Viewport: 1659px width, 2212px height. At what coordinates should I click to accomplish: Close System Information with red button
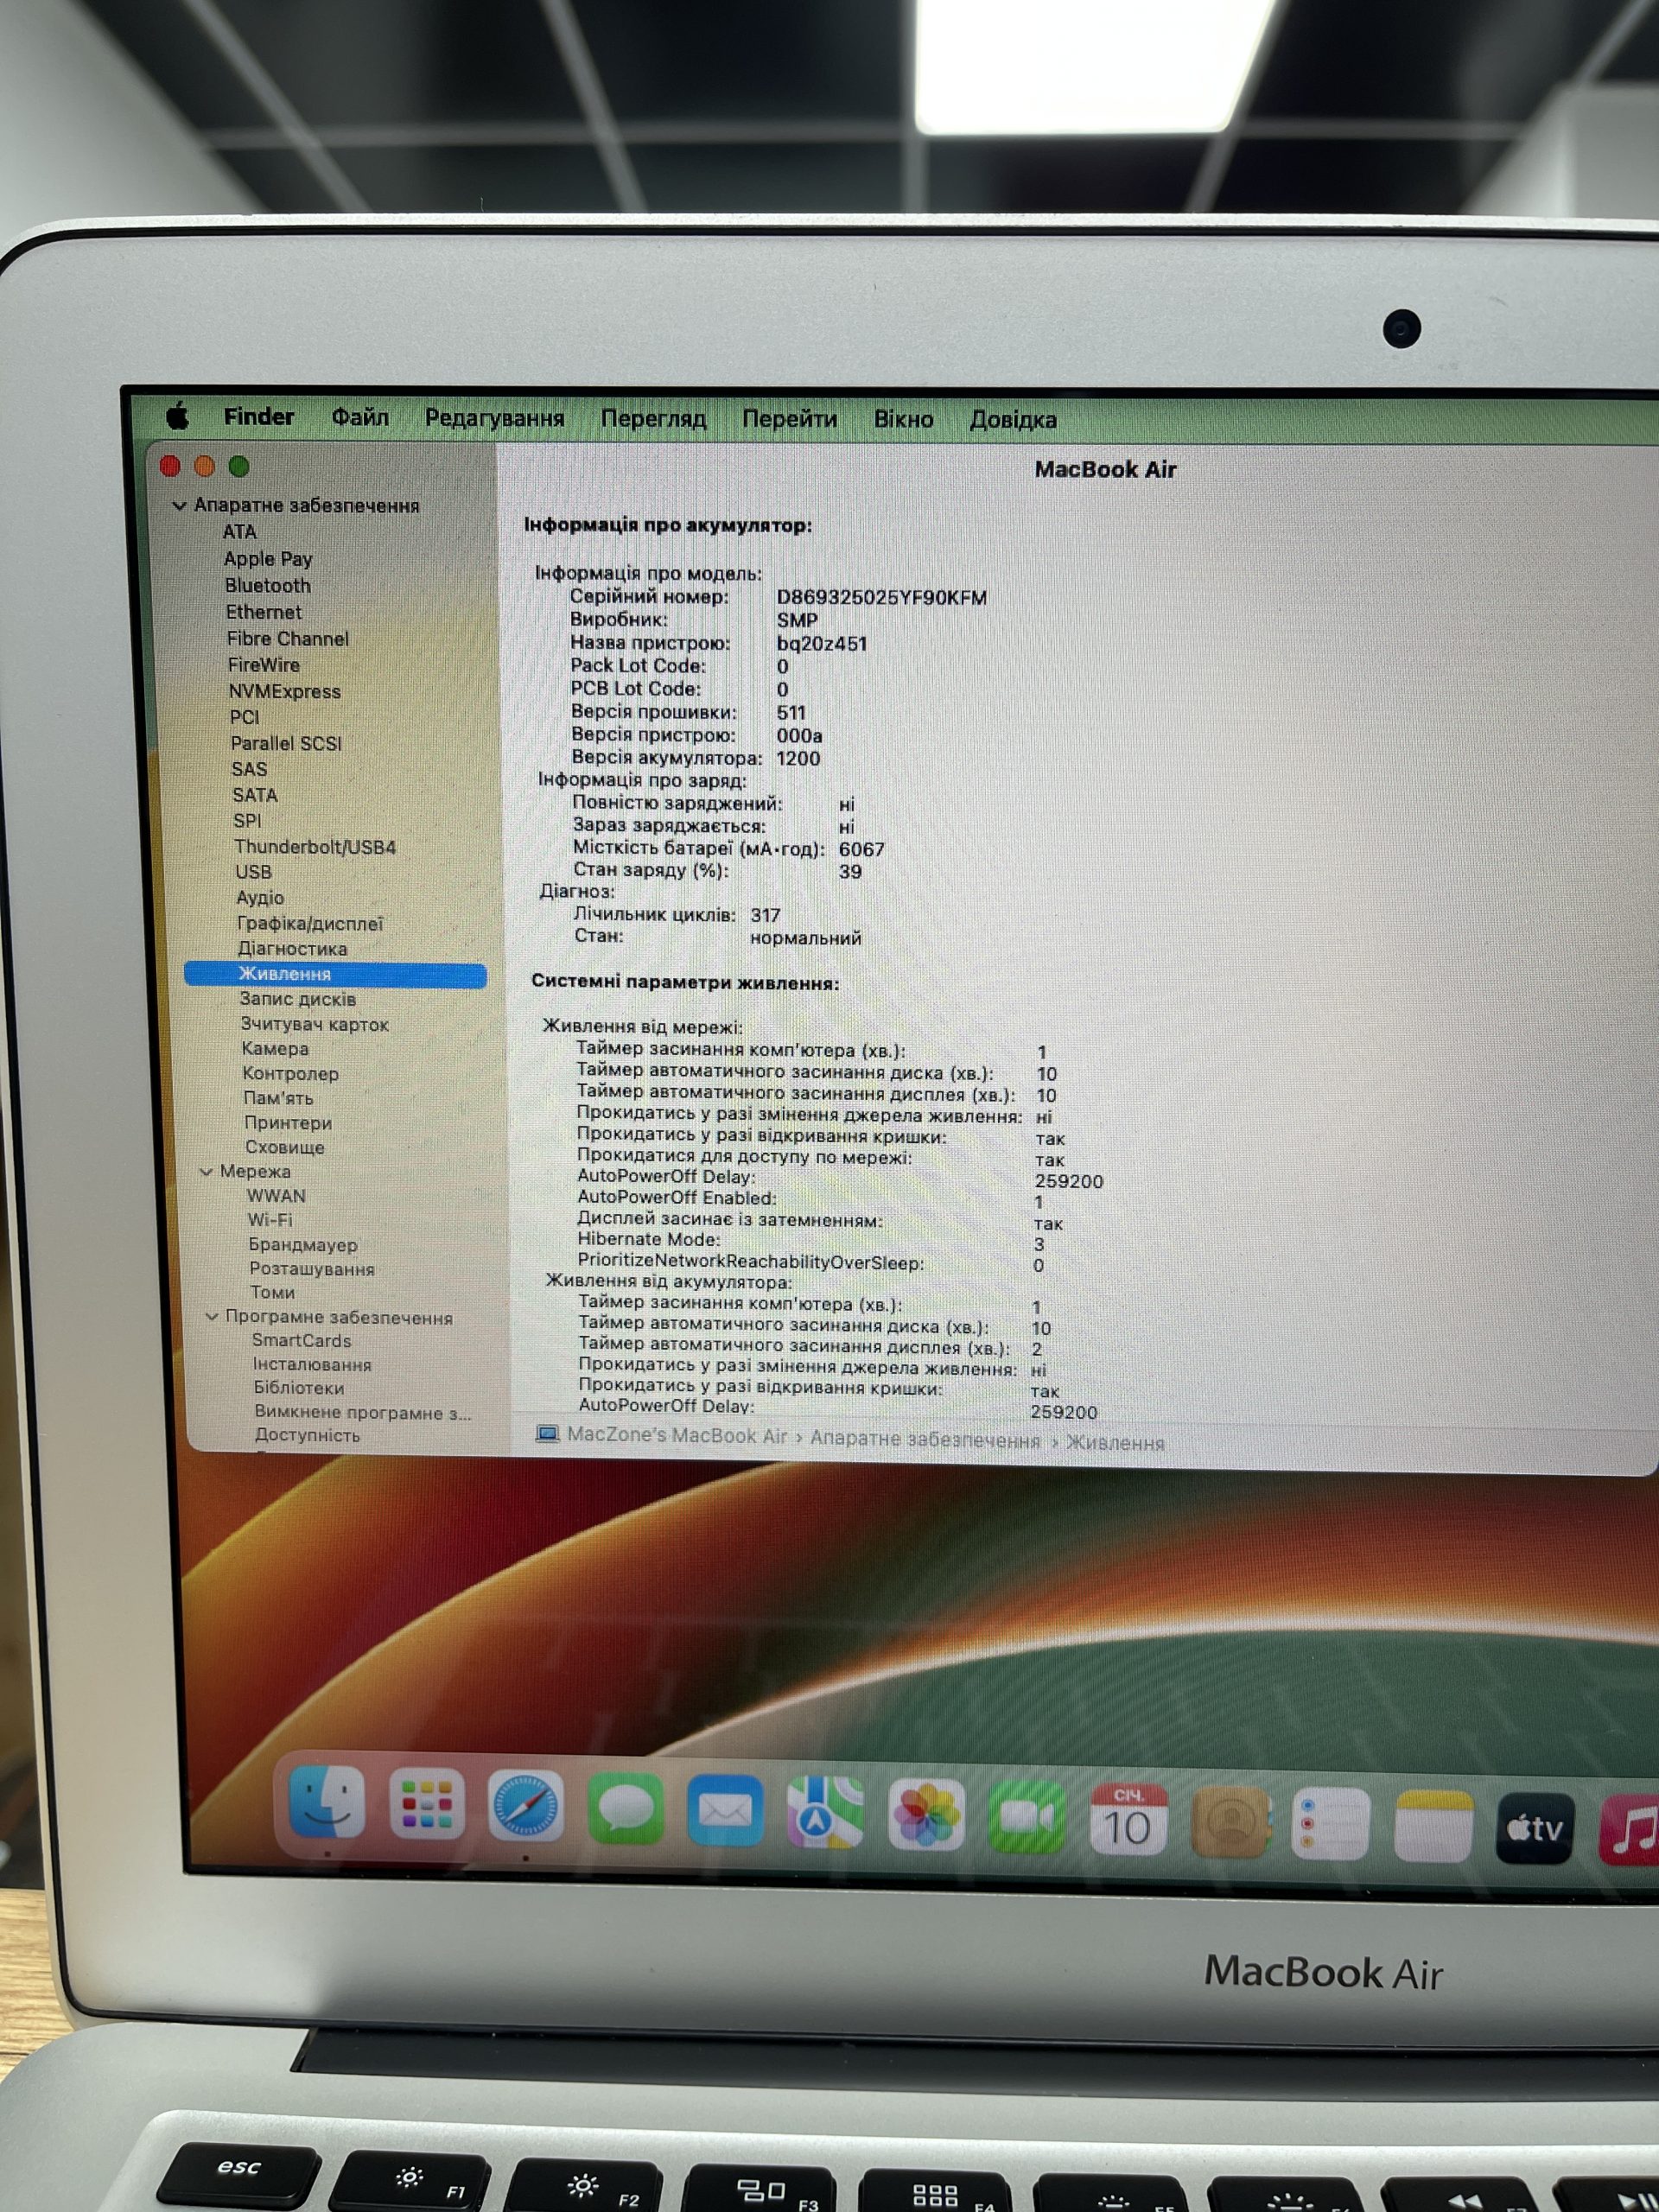point(170,466)
